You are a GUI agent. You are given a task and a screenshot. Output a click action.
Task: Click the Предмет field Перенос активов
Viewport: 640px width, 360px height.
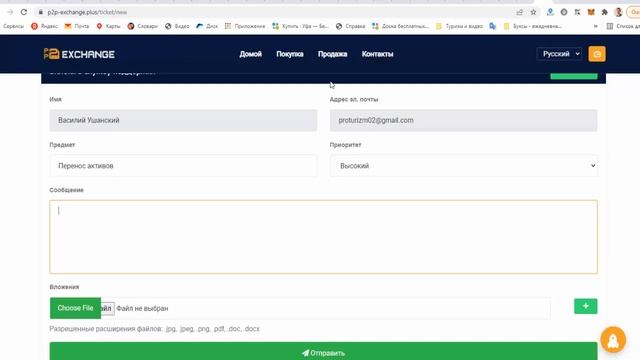(x=183, y=166)
